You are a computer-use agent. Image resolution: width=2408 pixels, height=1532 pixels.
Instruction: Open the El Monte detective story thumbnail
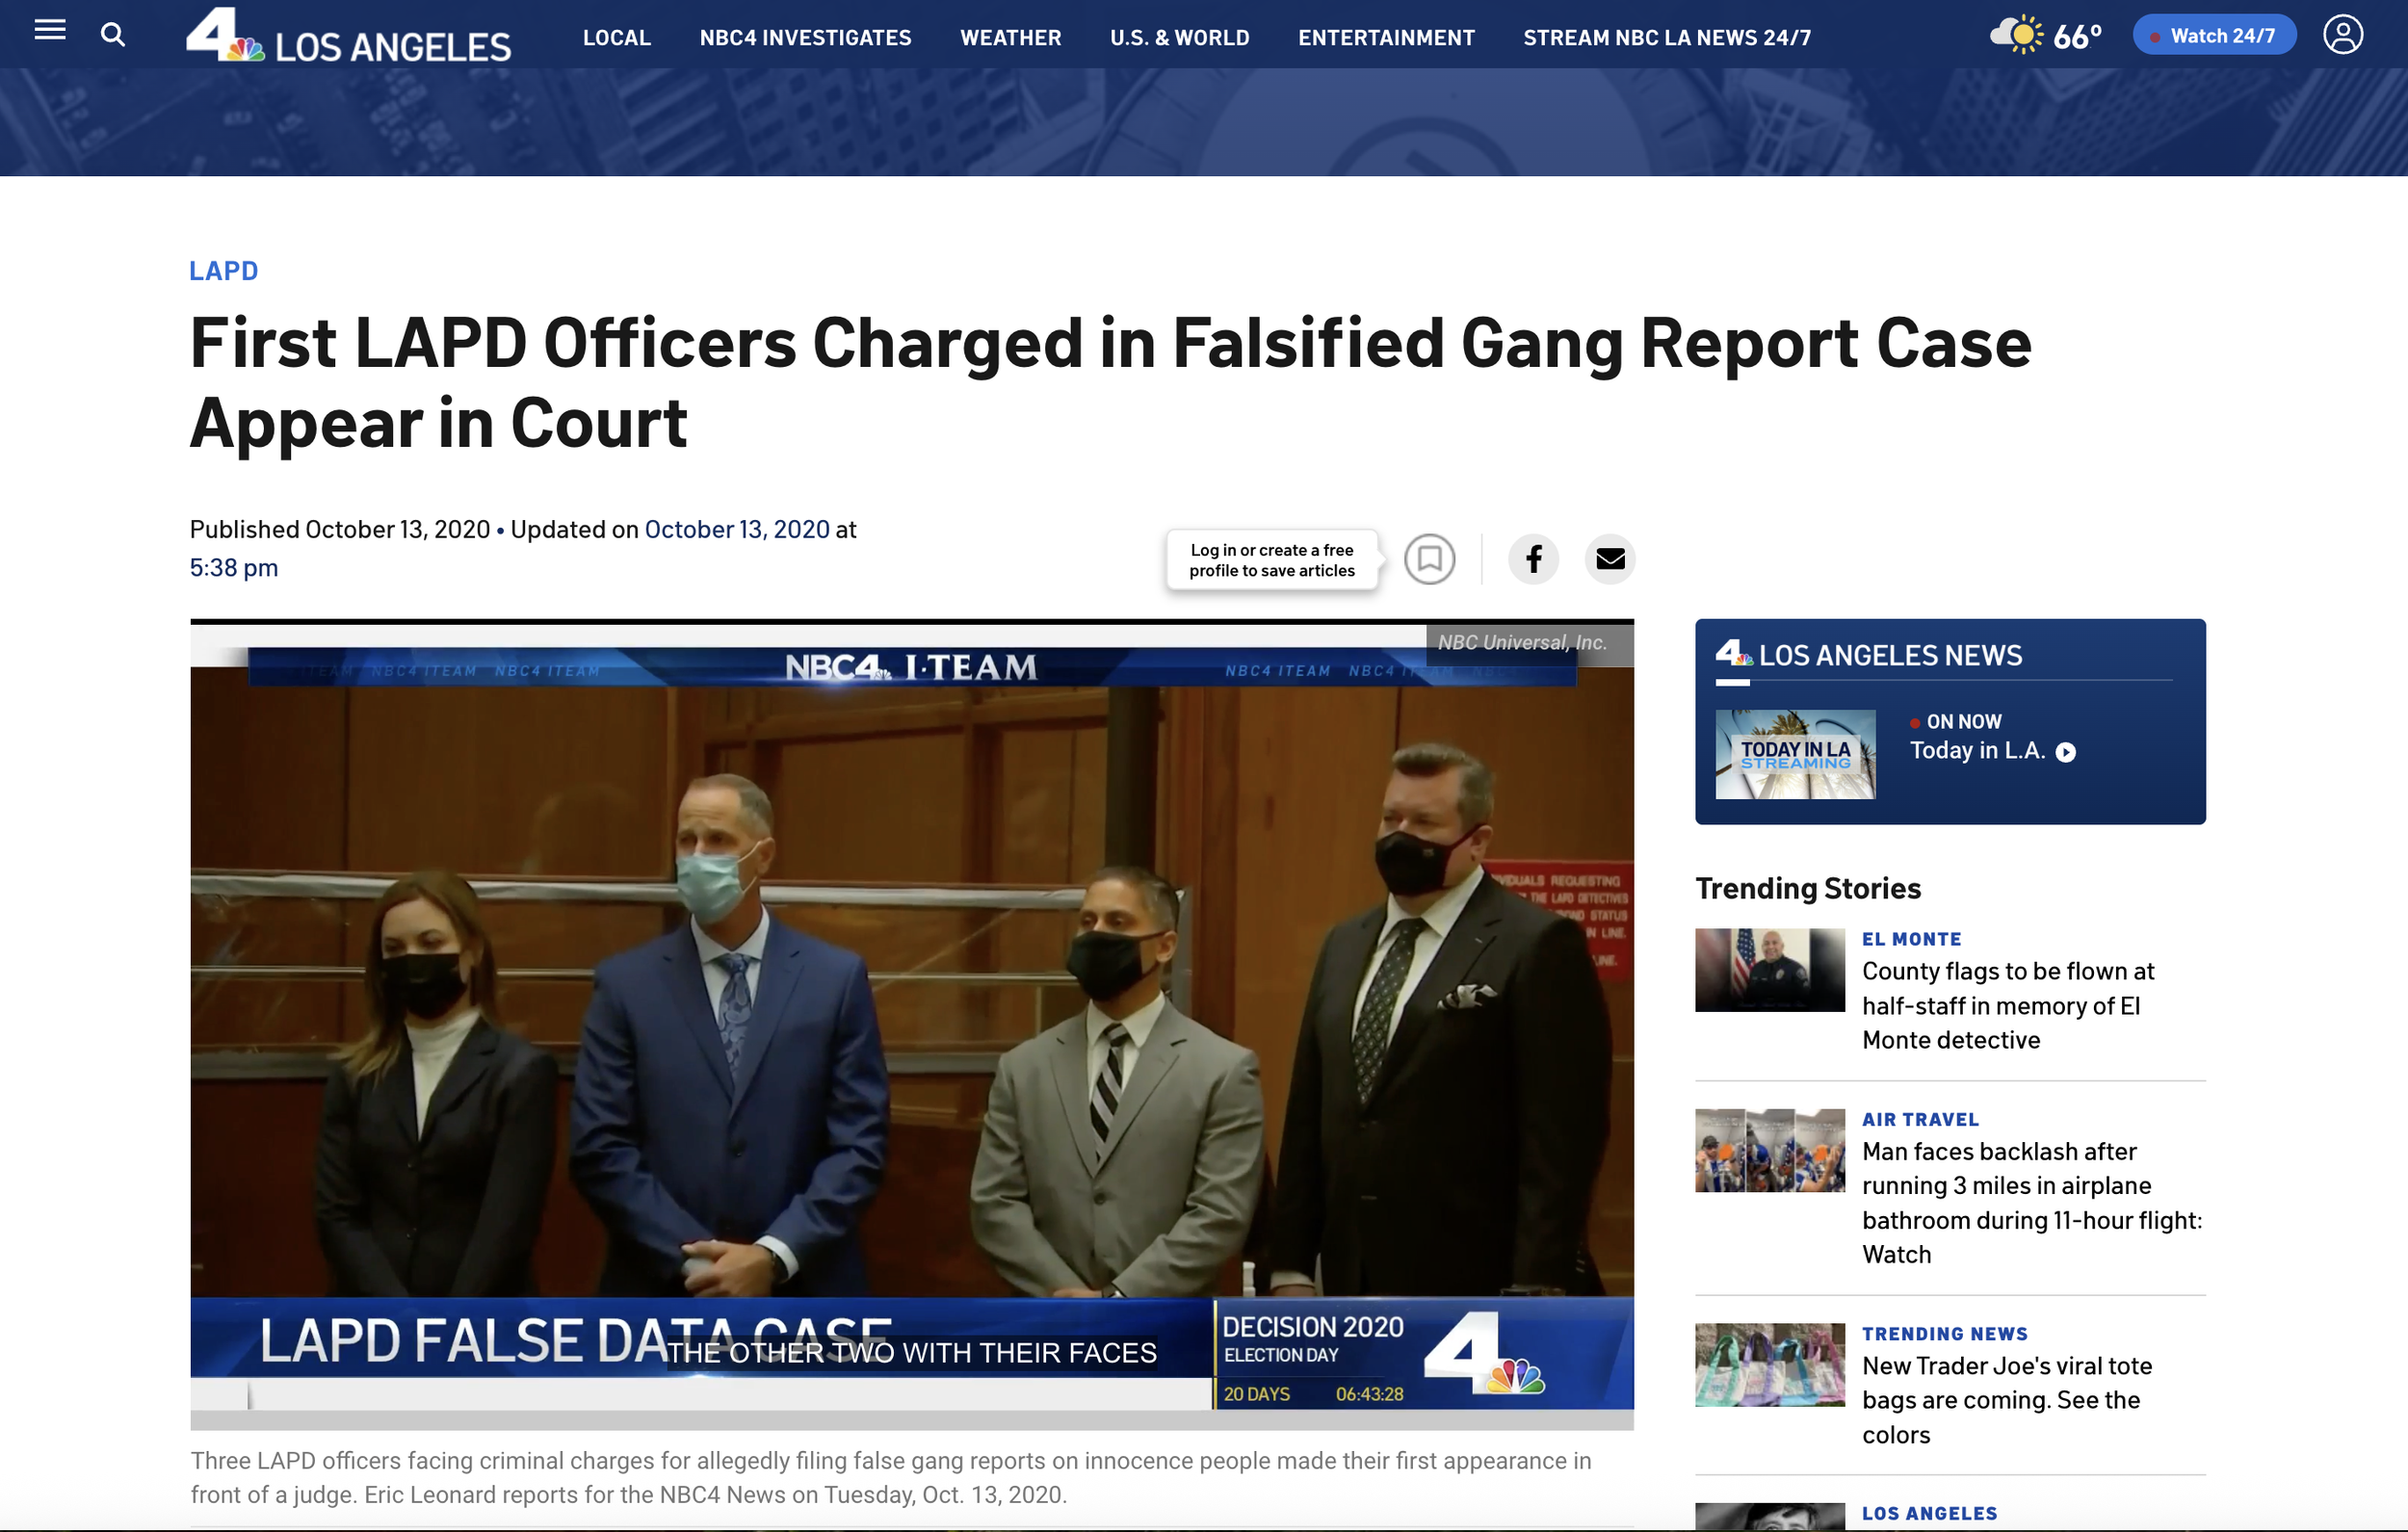tap(1769, 970)
